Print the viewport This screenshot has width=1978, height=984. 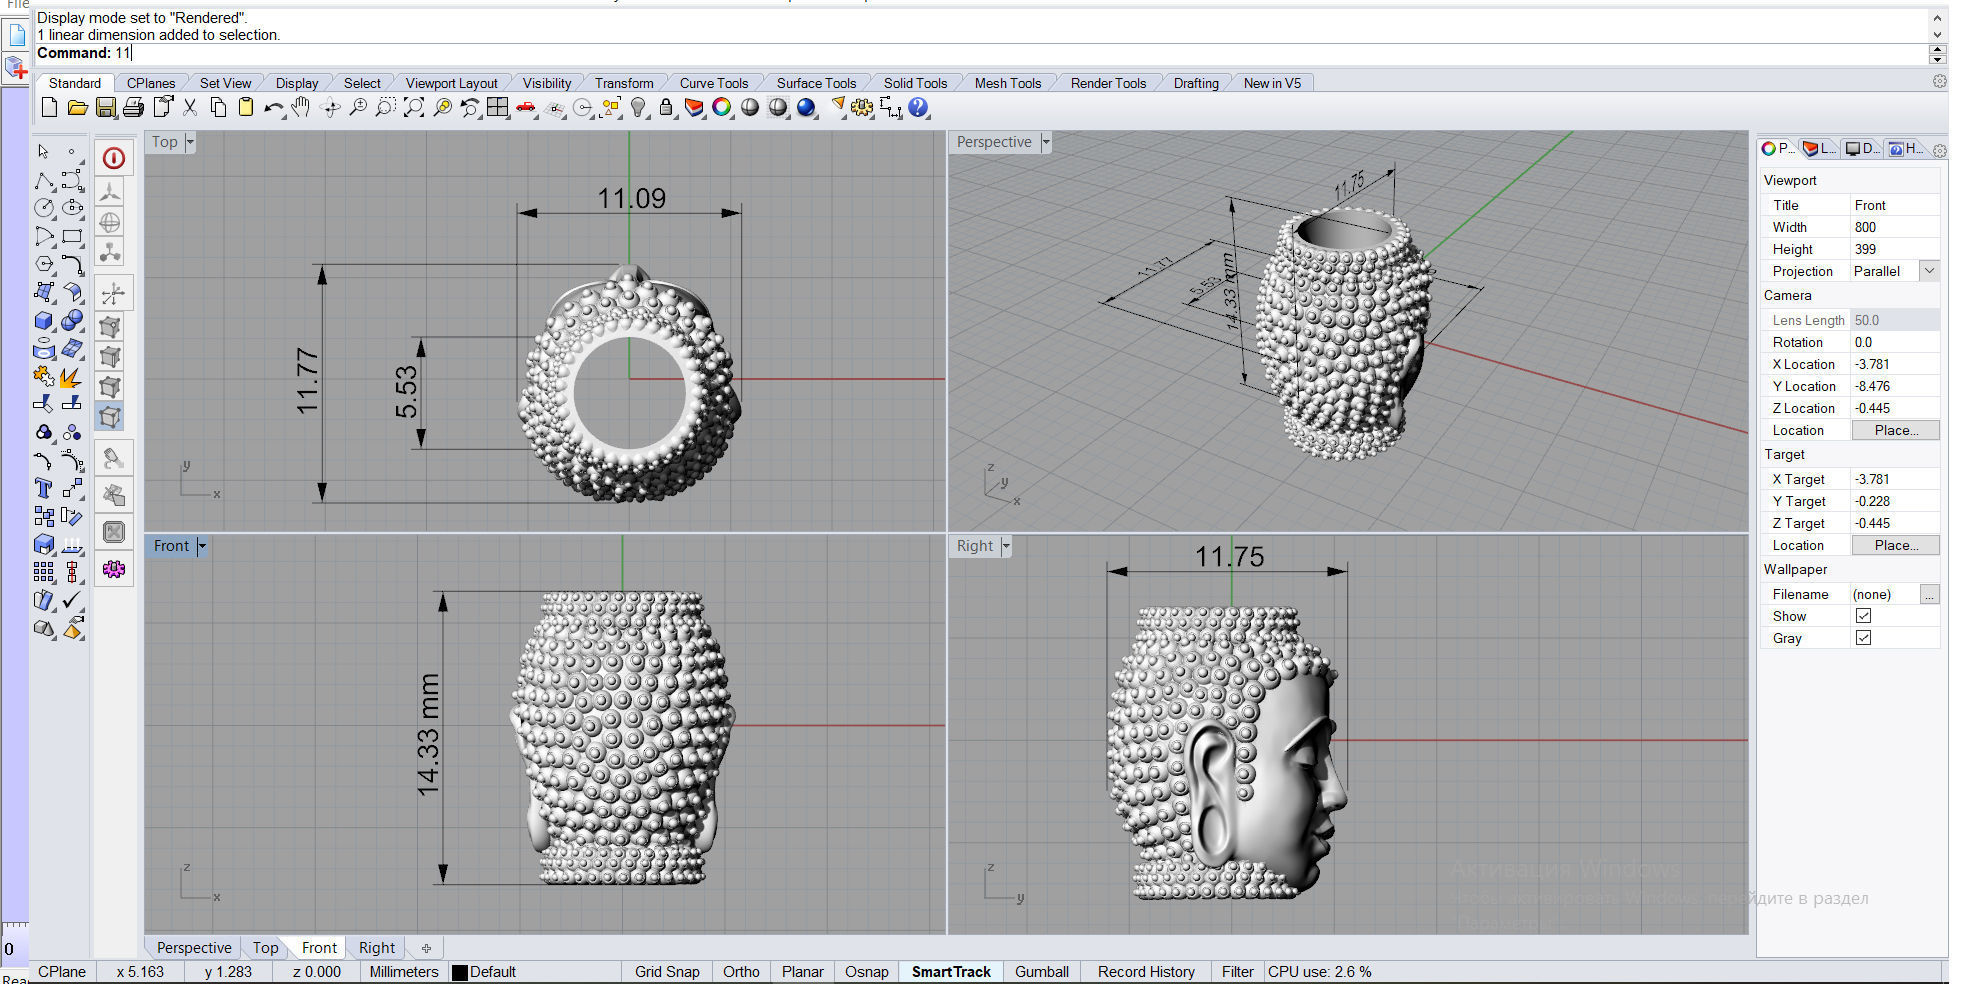(x=133, y=107)
